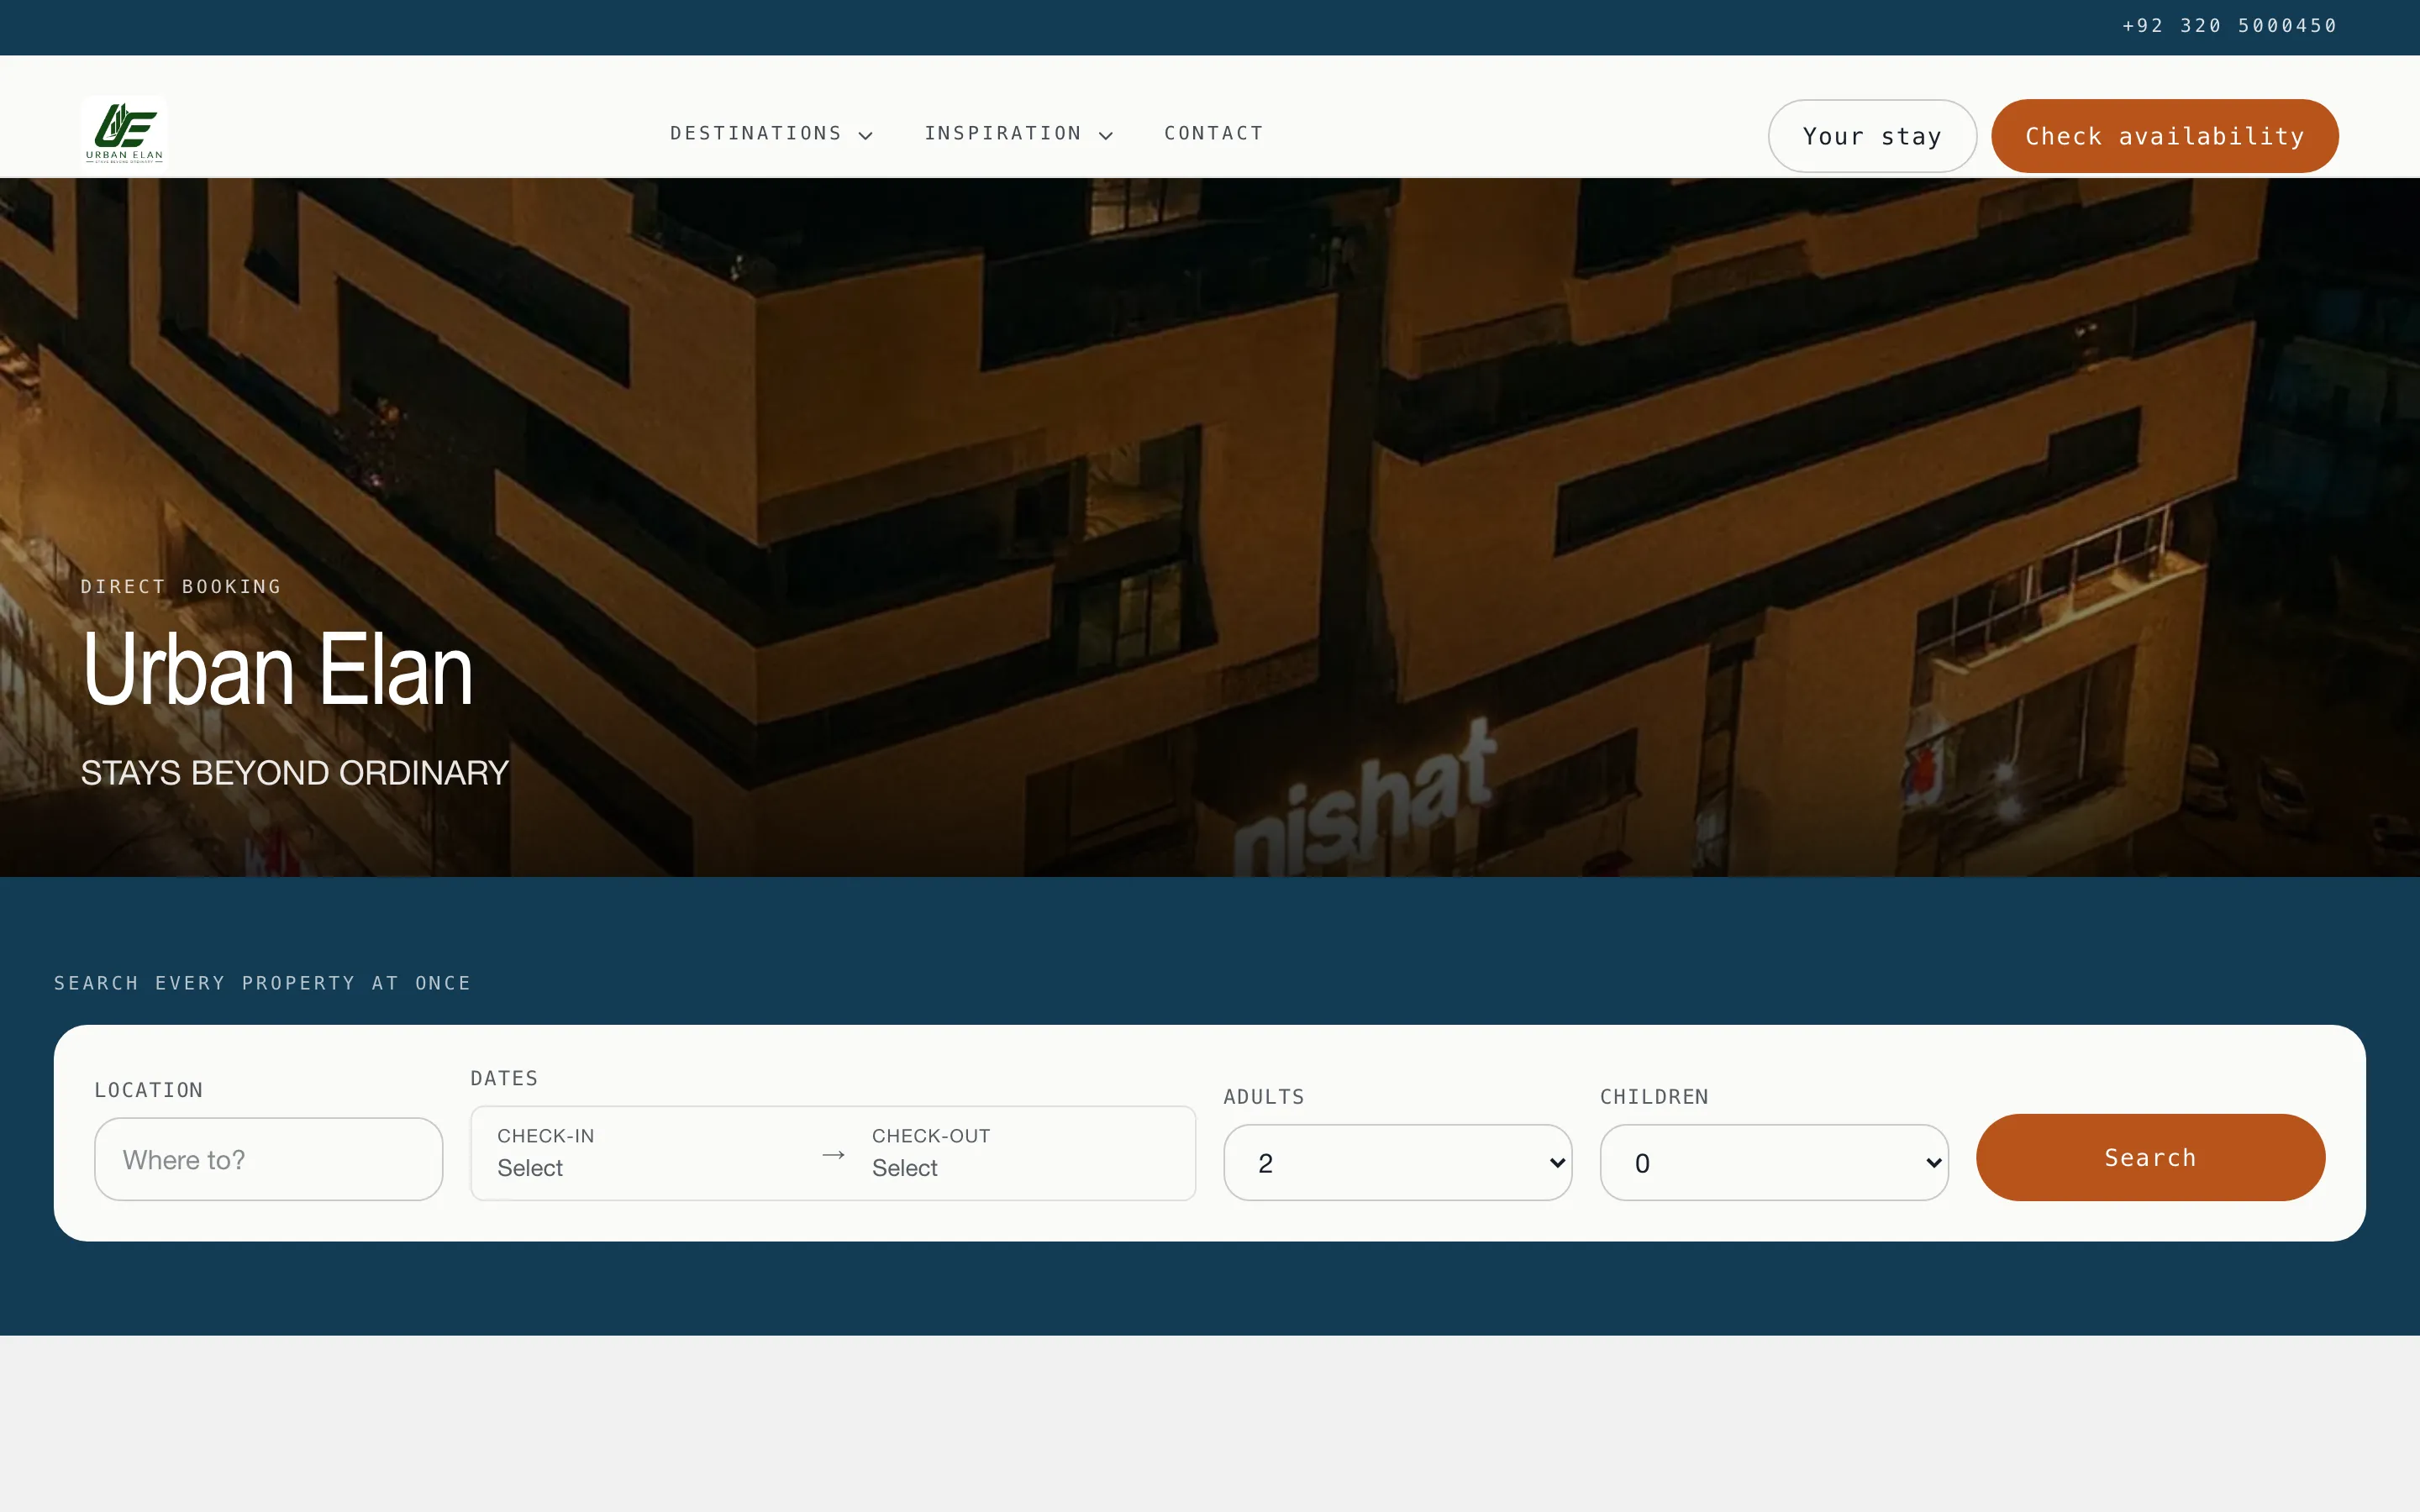Focus the Where to? location field
Screen dimensions: 2420x1512
click(268, 1159)
